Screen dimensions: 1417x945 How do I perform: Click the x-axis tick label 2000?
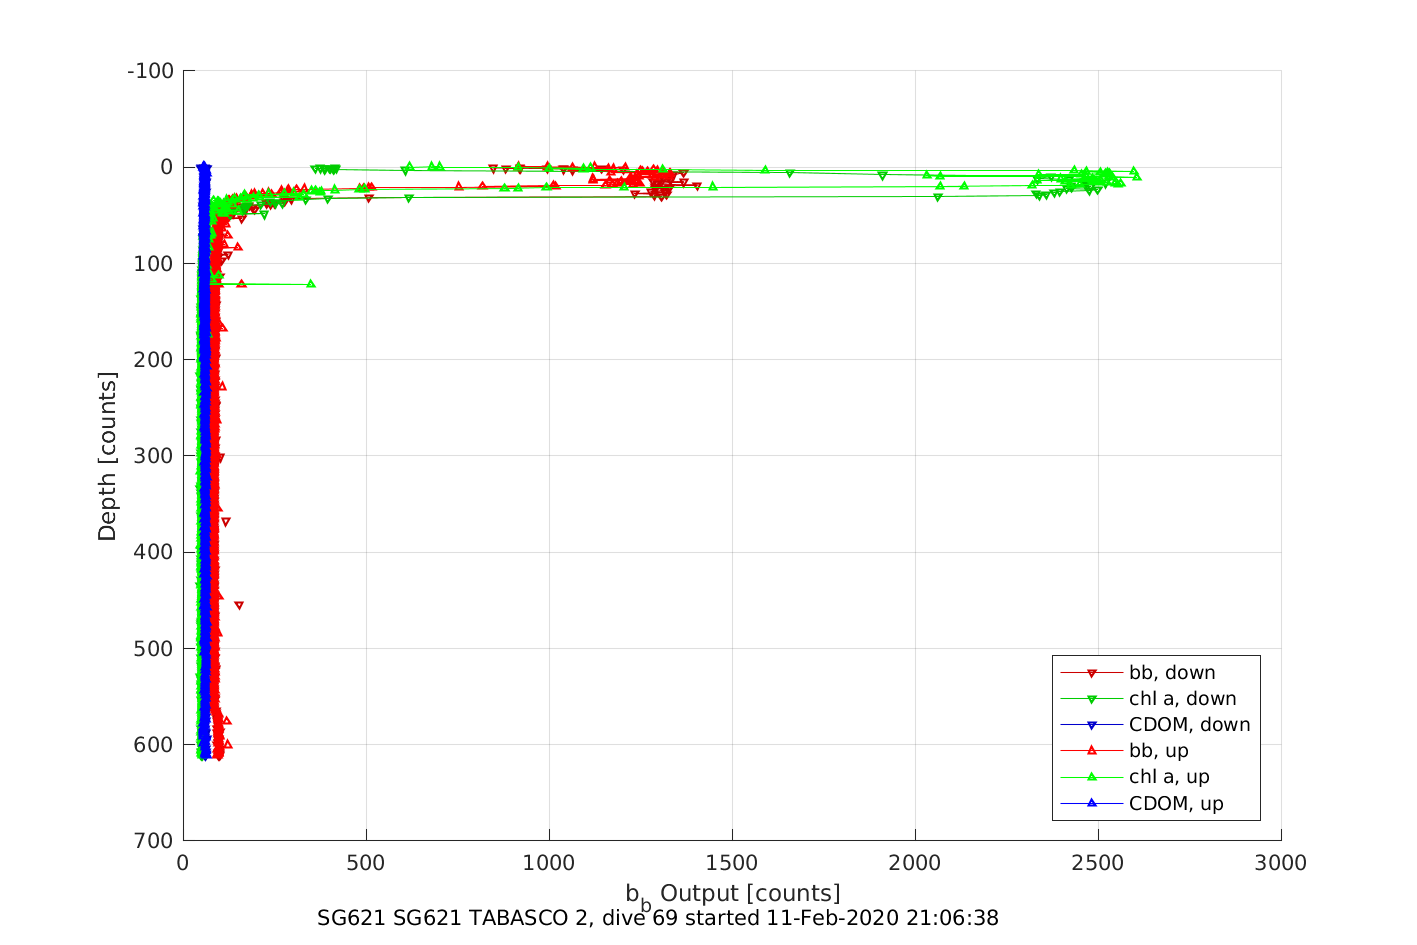coord(915,863)
